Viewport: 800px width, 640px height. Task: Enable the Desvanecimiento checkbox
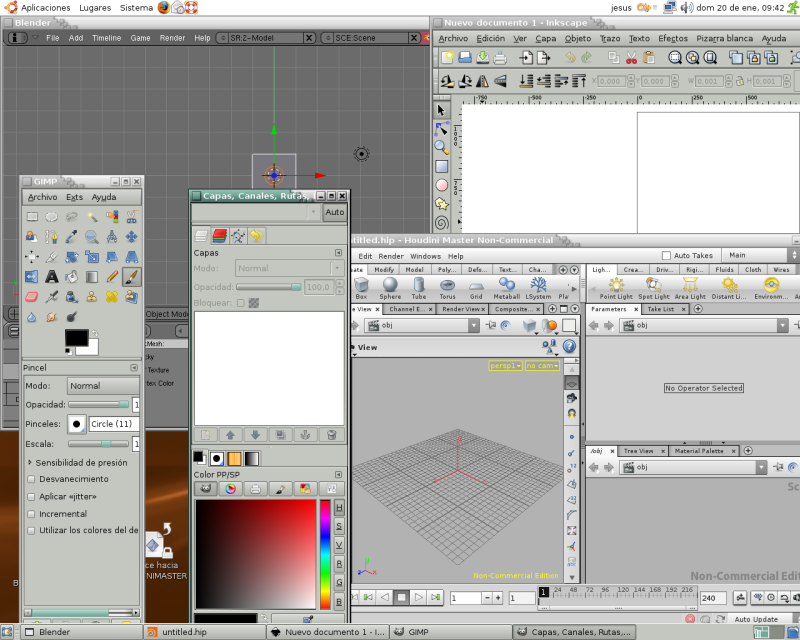31,479
